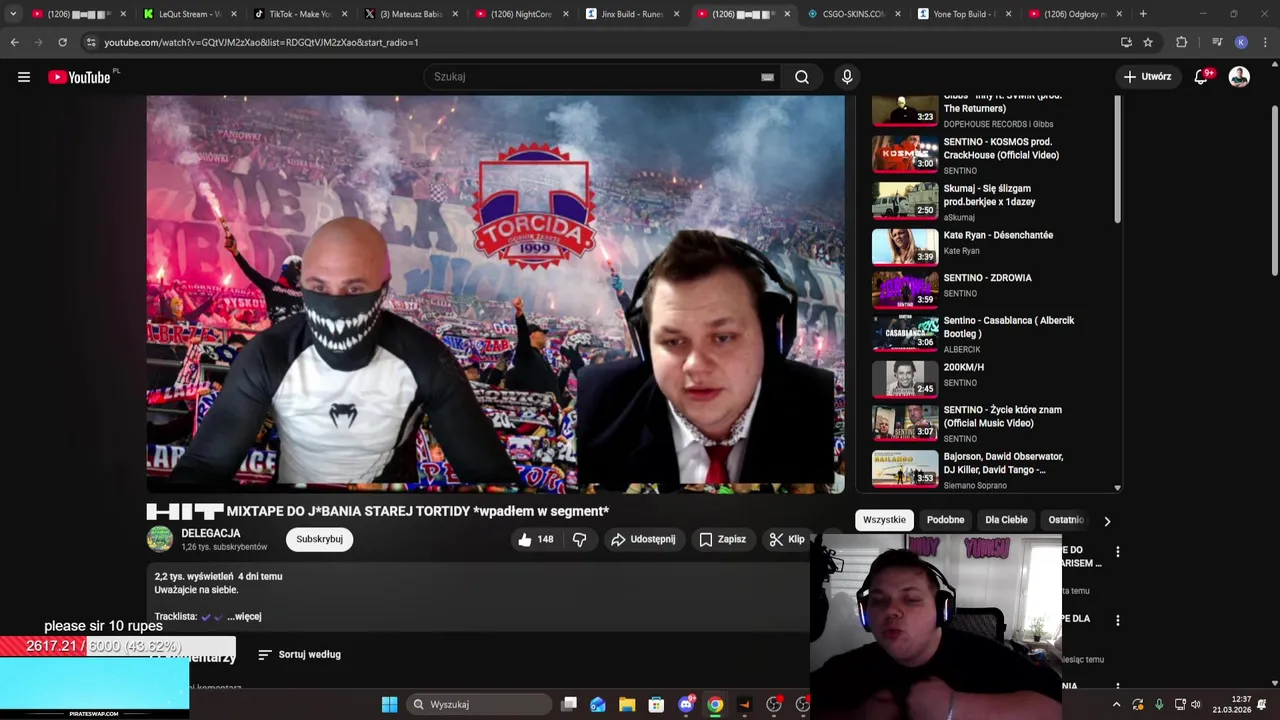Viewport: 1280px width, 720px height.
Task: Switch to the LeQut Stream browser tab
Action: point(189,14)
